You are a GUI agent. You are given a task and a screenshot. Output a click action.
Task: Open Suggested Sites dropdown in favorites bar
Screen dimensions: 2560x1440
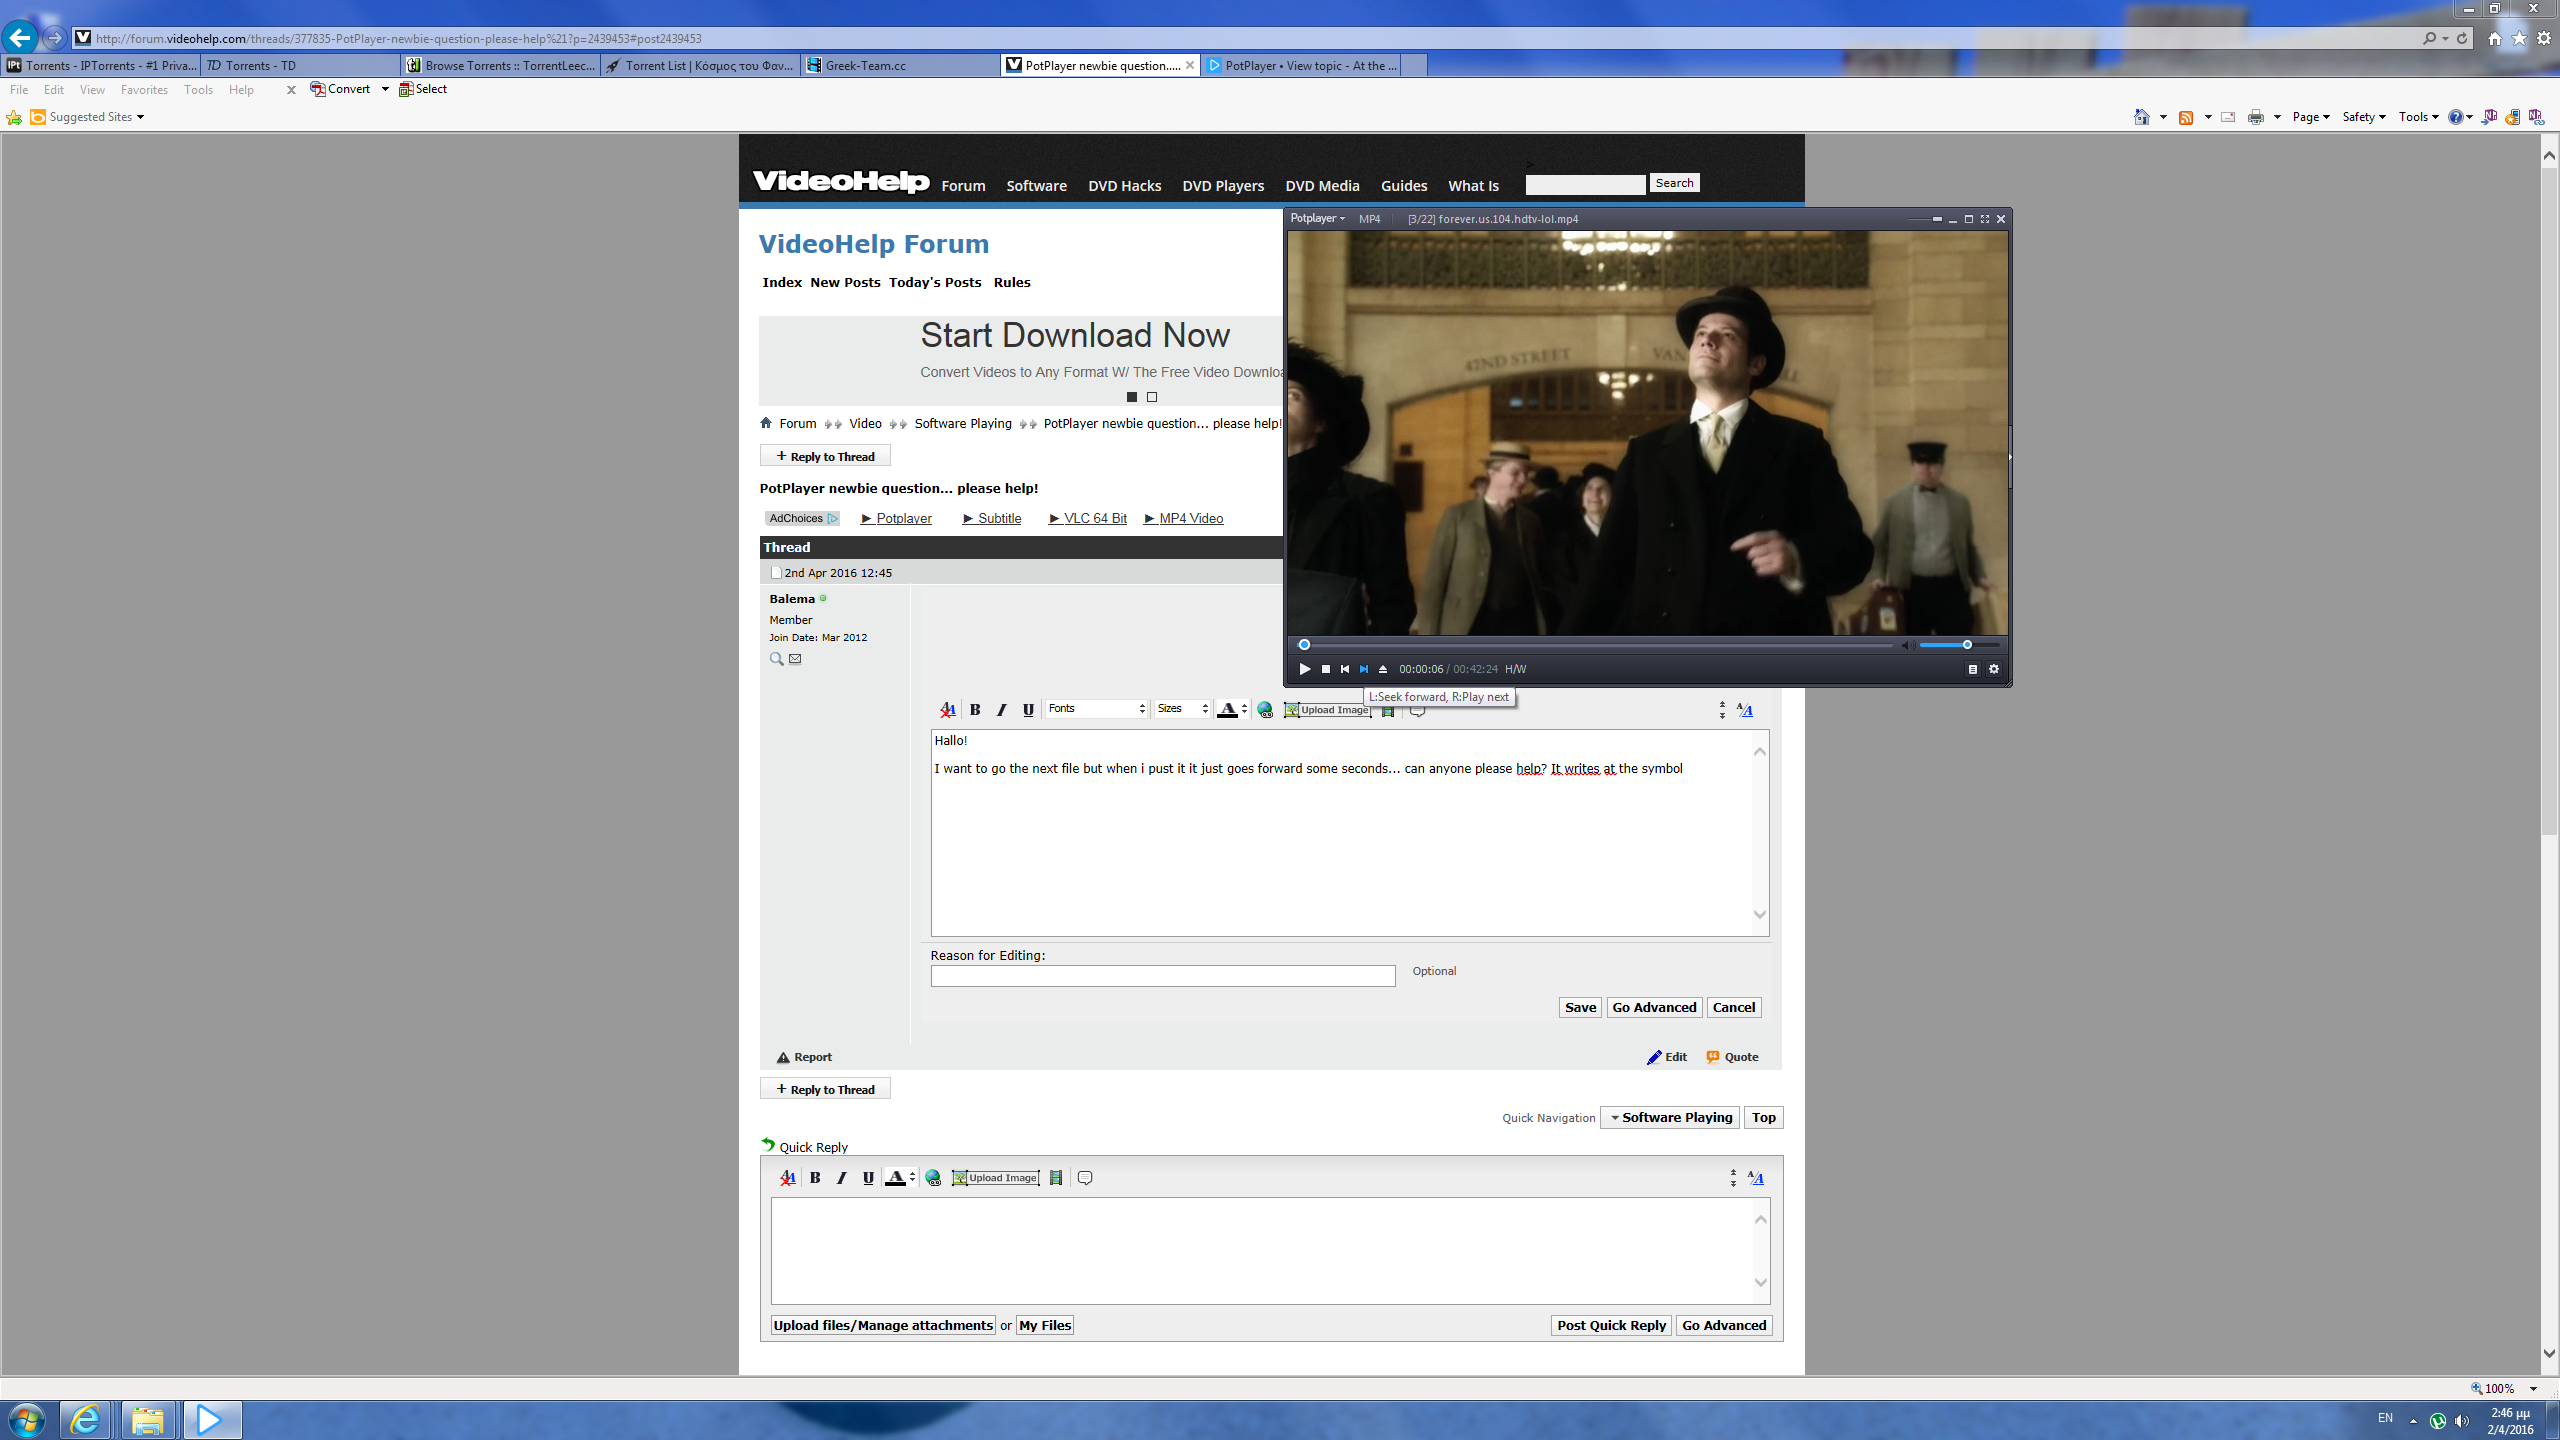(x=96, y=117)
